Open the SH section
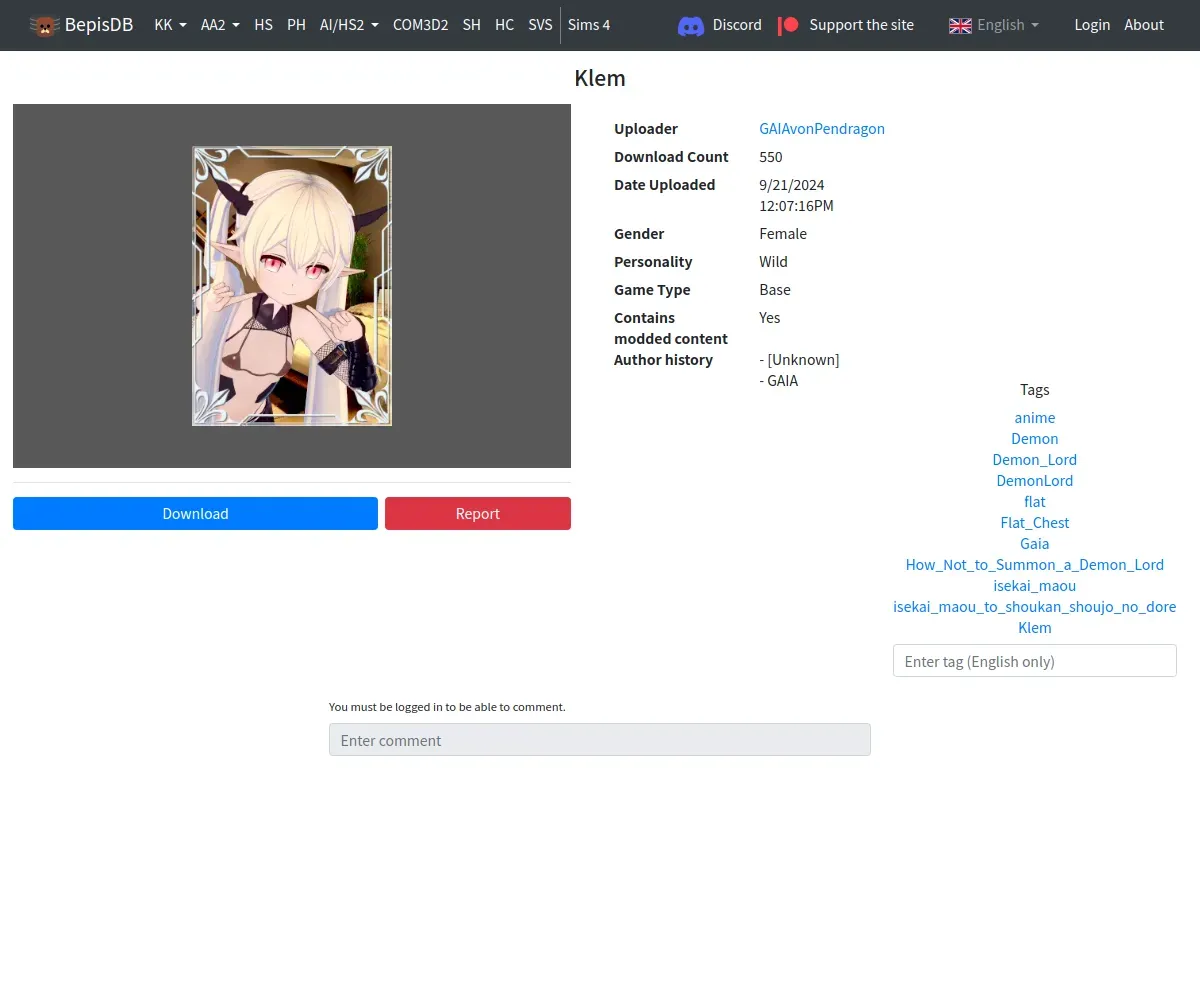 [471, 25]
